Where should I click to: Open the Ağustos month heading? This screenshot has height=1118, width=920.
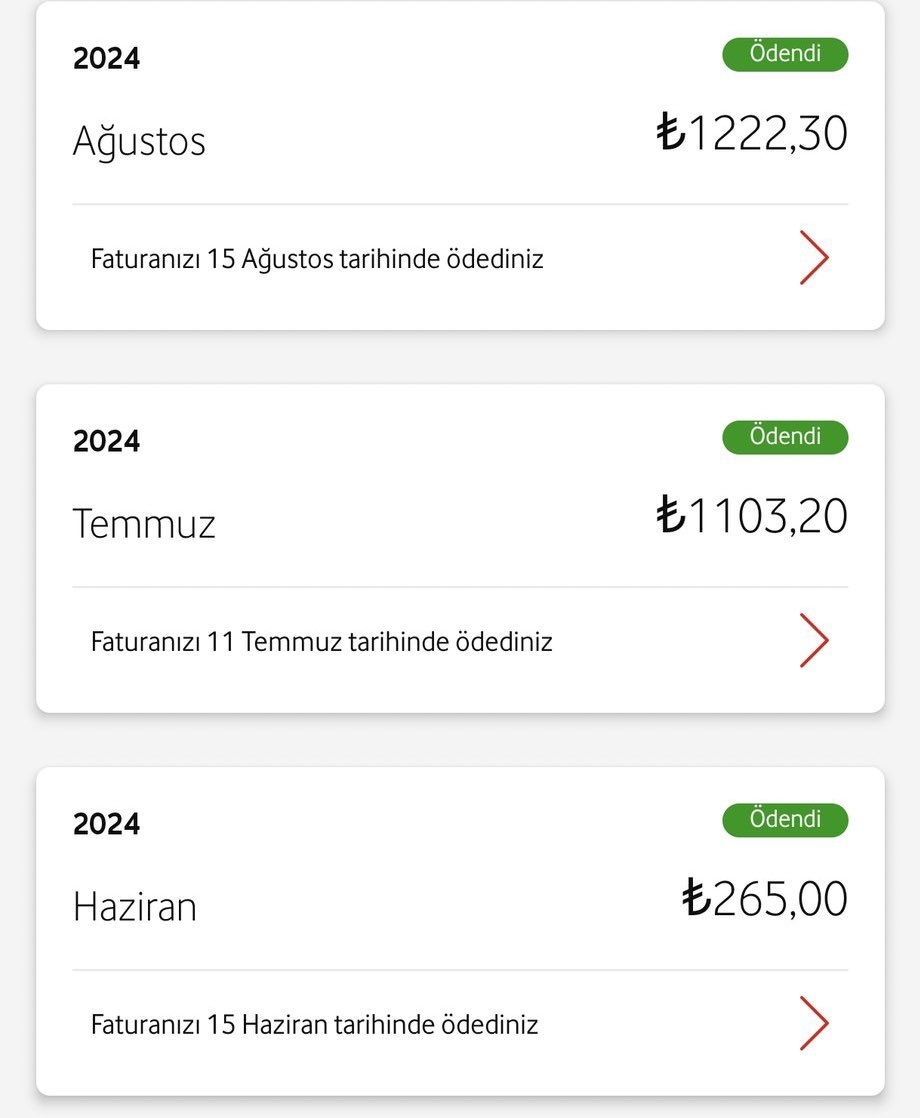point(139,141)
